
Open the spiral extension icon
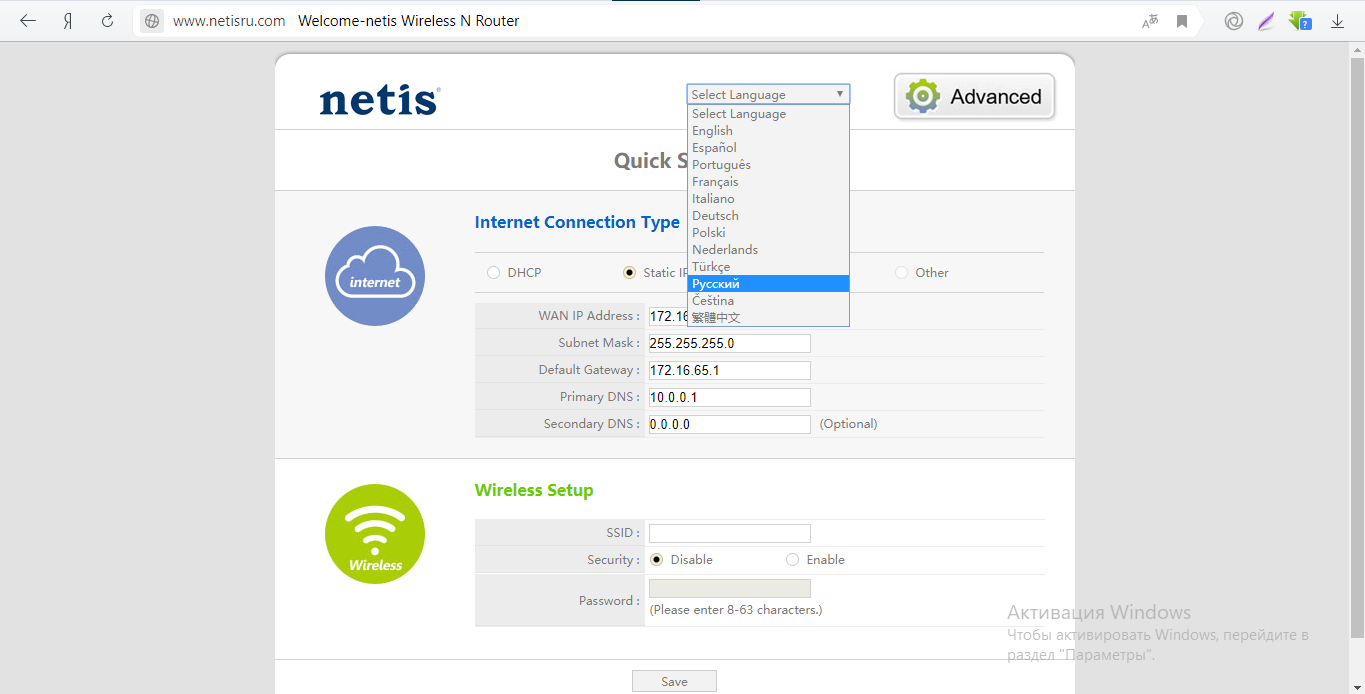point(1234,21)
